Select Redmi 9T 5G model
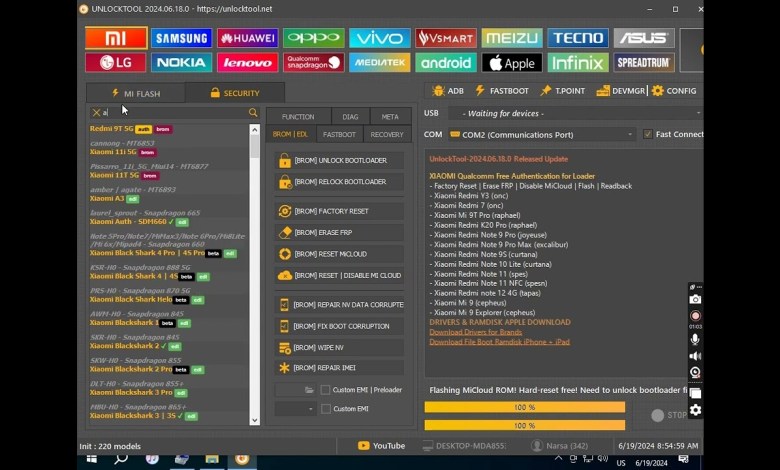The image size is (780, 470). [x=111, y=129]
